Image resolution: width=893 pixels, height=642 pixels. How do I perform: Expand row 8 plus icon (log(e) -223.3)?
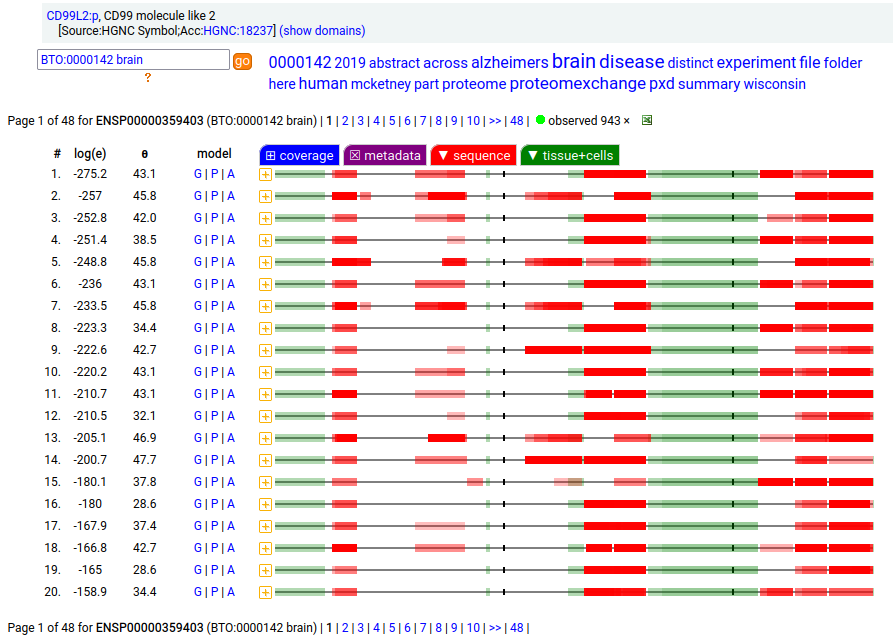(x=265, y=329)
